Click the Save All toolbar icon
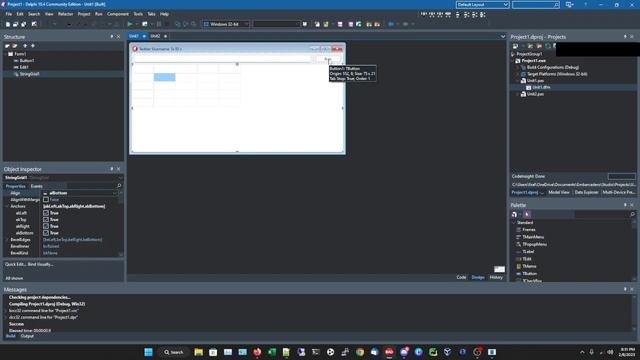Screen dimensions: 640x360 [23, 24]
